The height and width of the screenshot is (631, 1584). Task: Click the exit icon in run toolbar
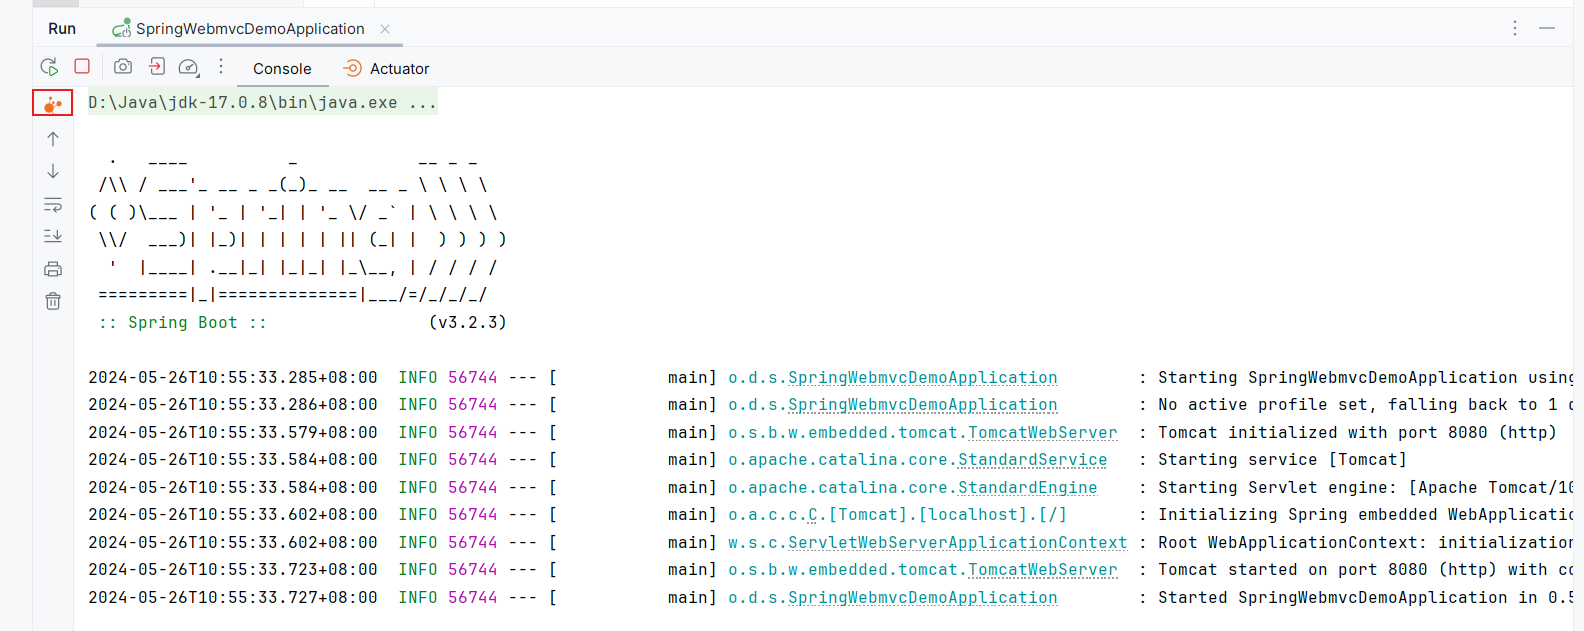[x=157, y=67]
